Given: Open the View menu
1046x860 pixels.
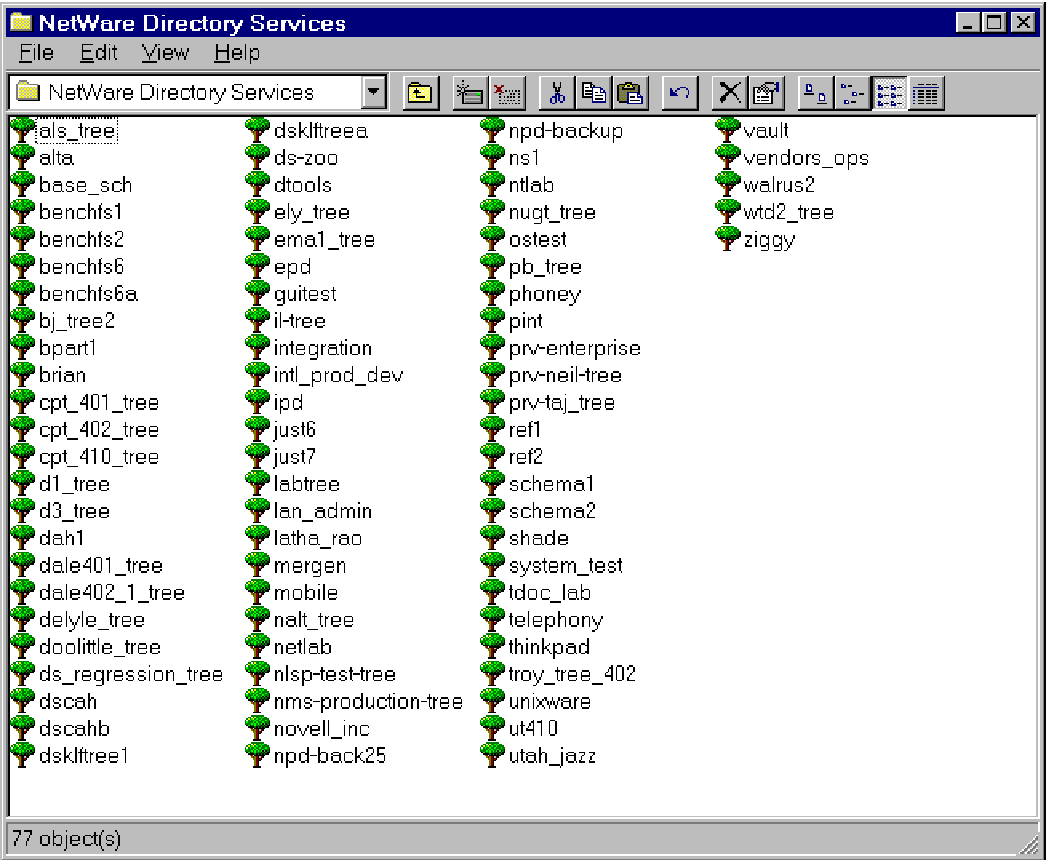Looking at the screenshot, I should pyautogui.click(x=165, y=52).
